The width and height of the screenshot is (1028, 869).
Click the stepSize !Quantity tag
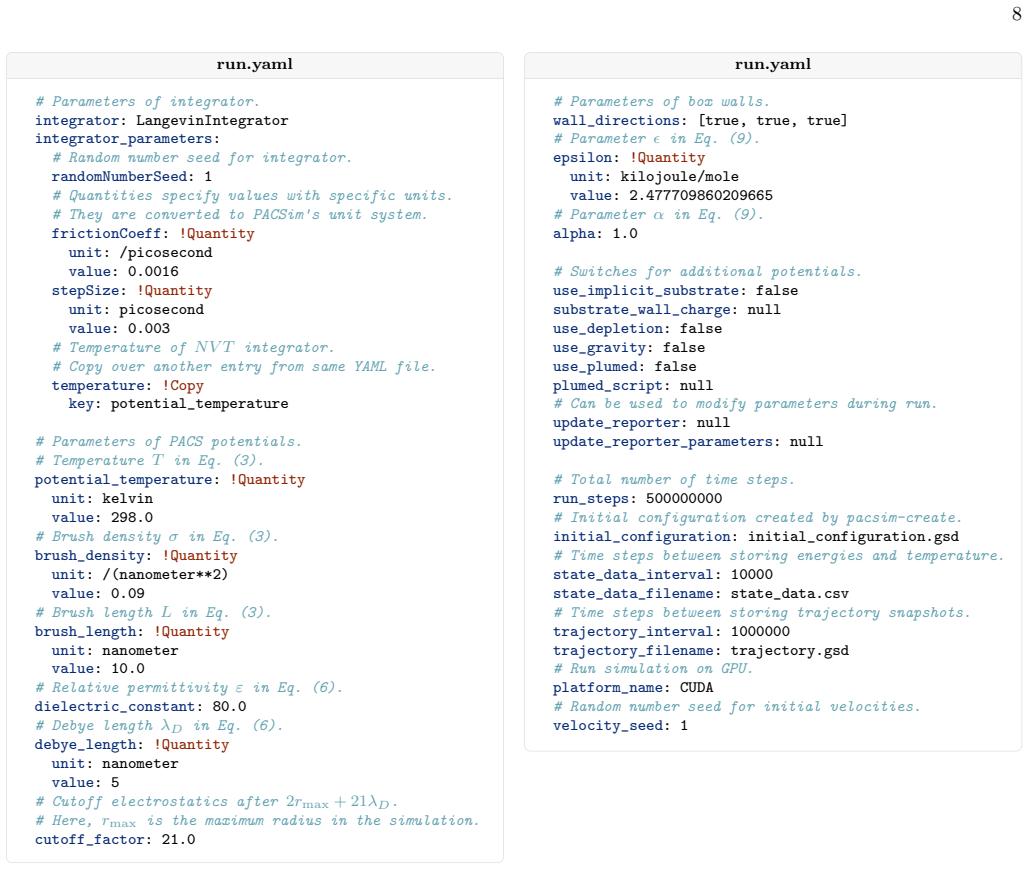tap(174, 291)
